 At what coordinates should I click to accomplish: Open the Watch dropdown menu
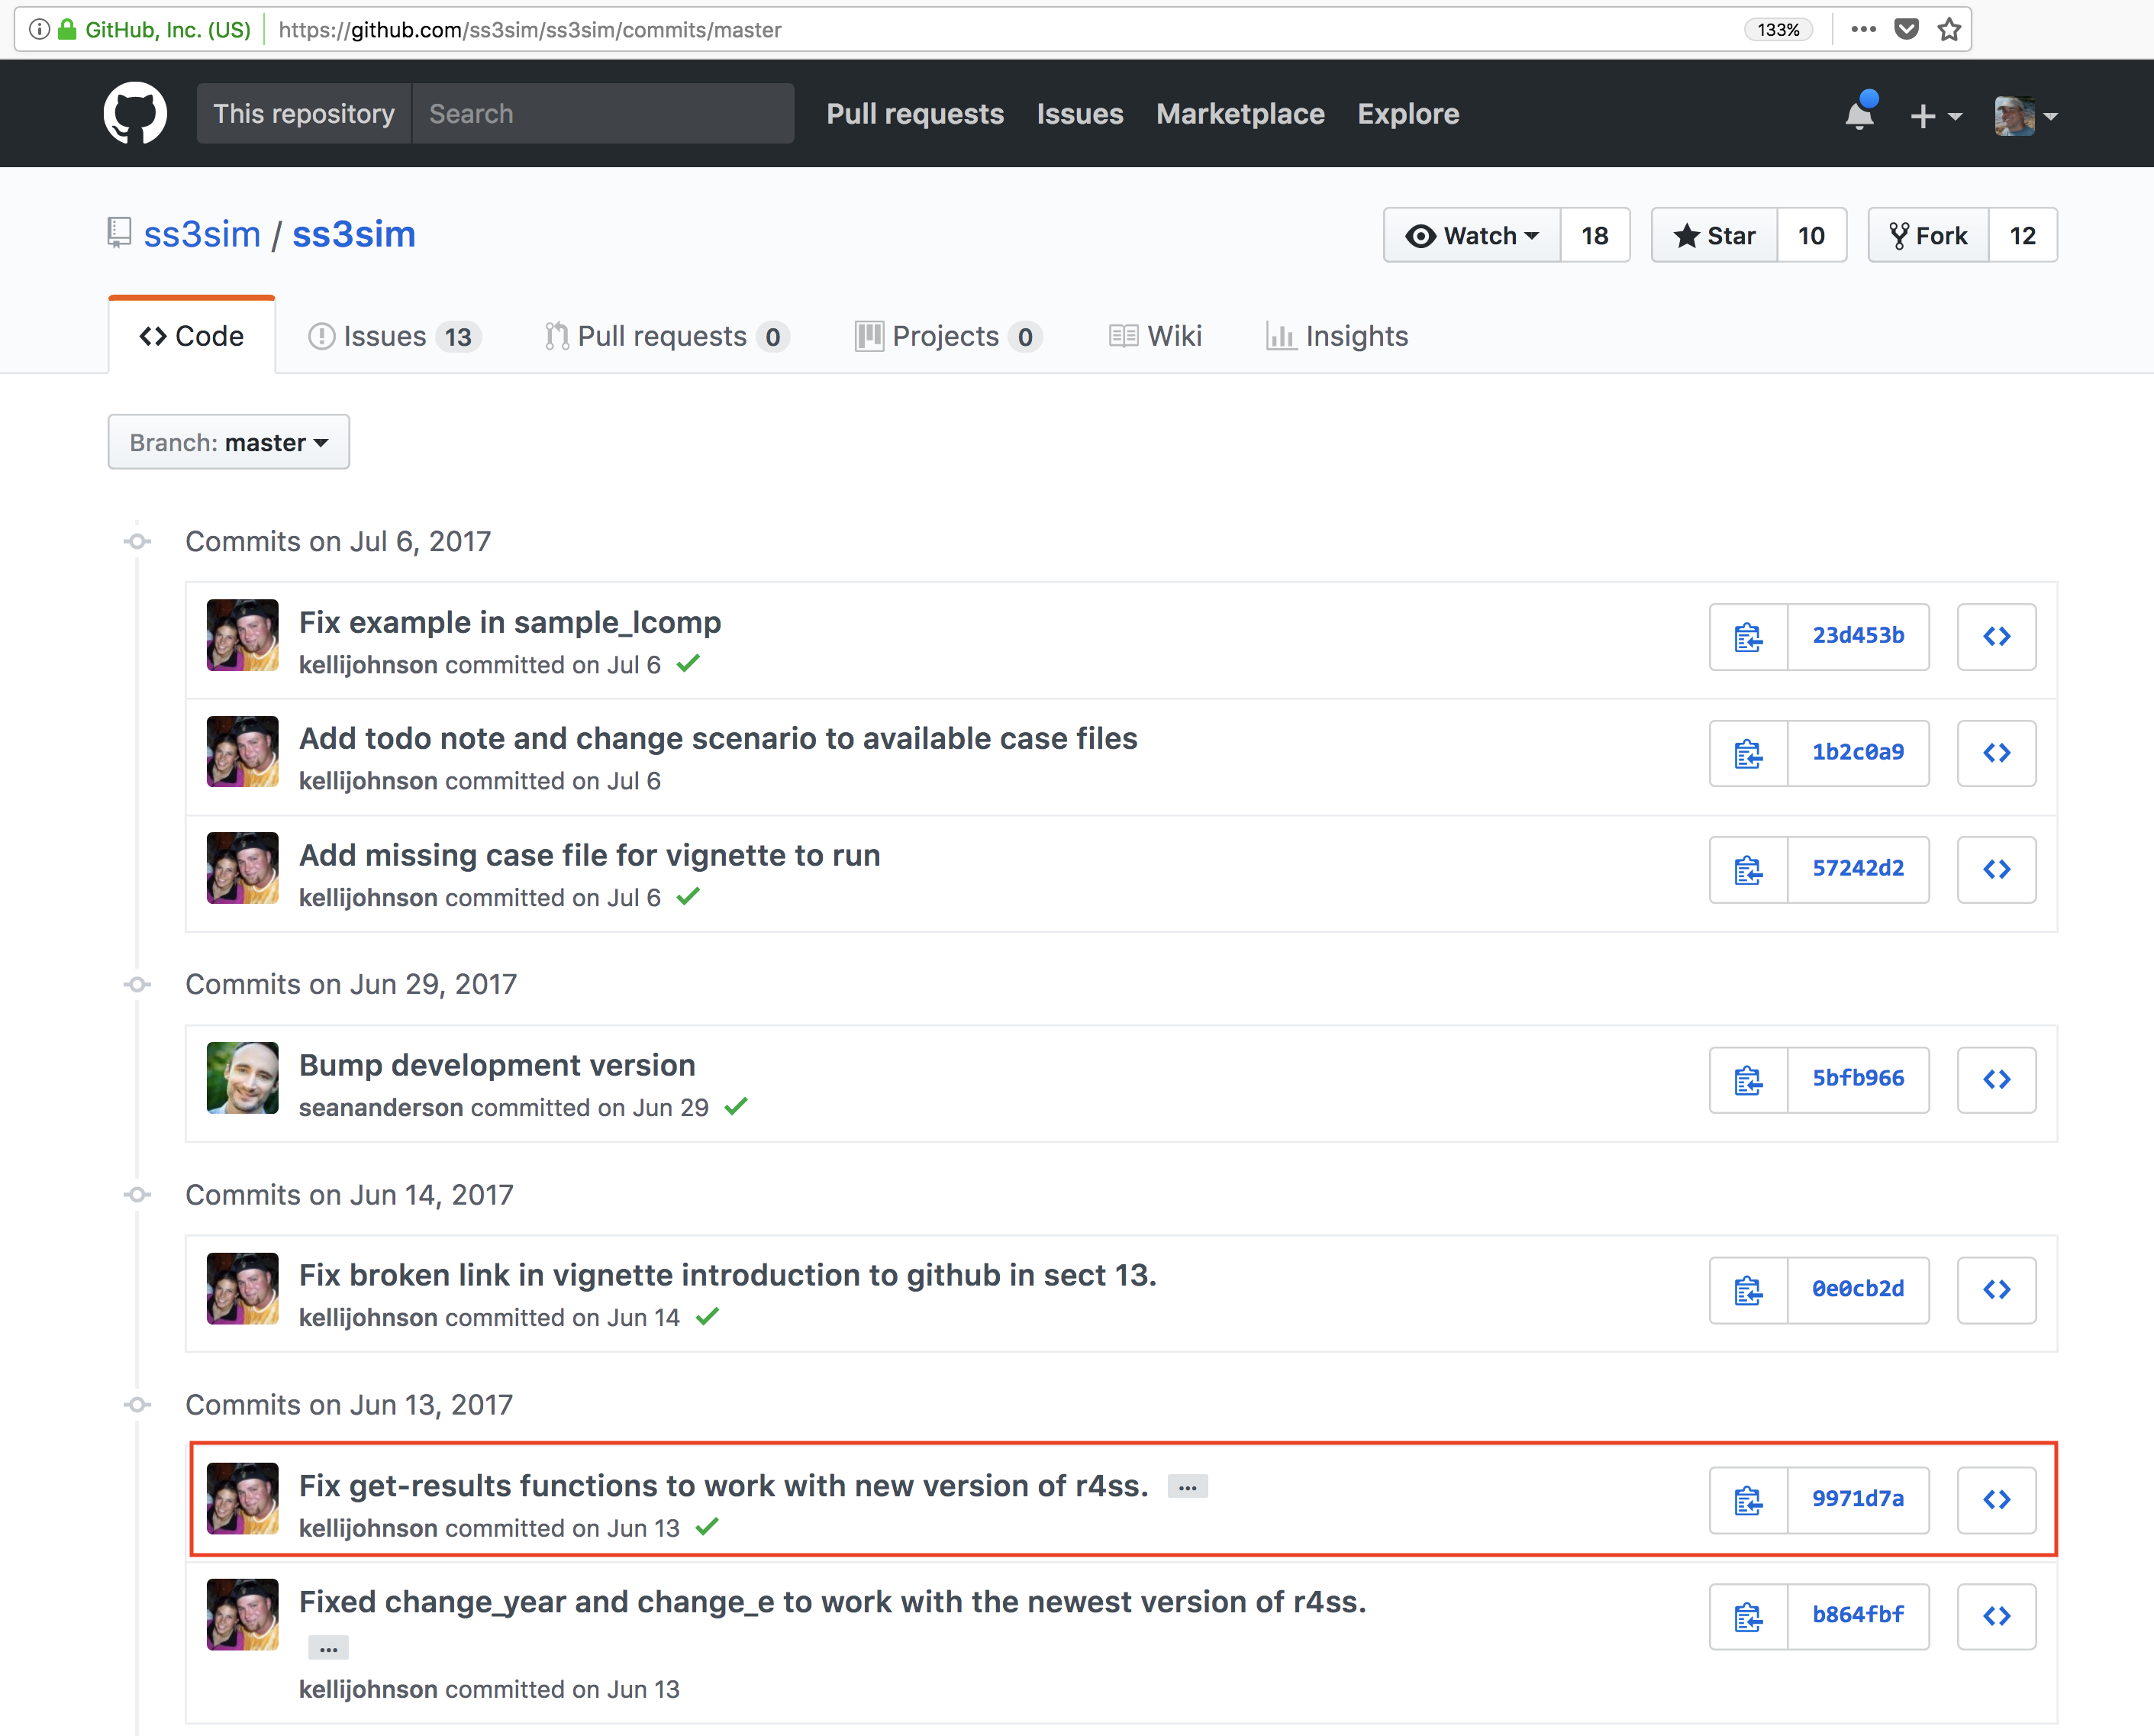point(1472,236)
